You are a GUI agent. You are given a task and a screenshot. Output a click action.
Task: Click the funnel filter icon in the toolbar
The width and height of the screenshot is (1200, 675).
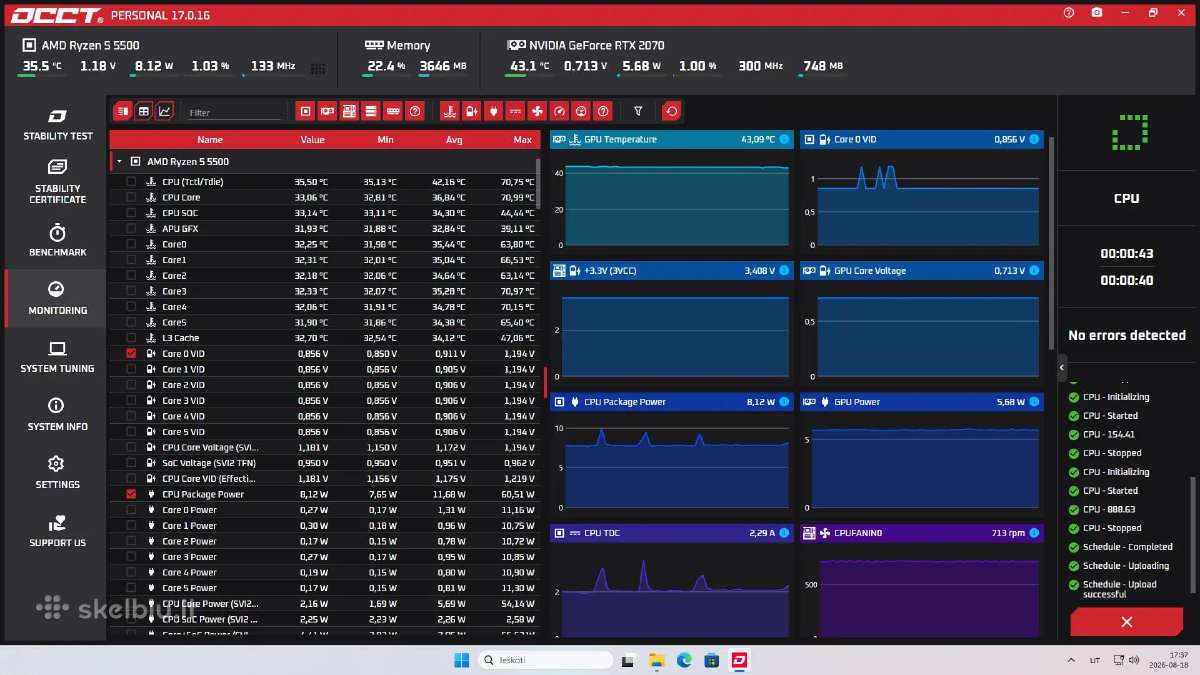[638, 111]
